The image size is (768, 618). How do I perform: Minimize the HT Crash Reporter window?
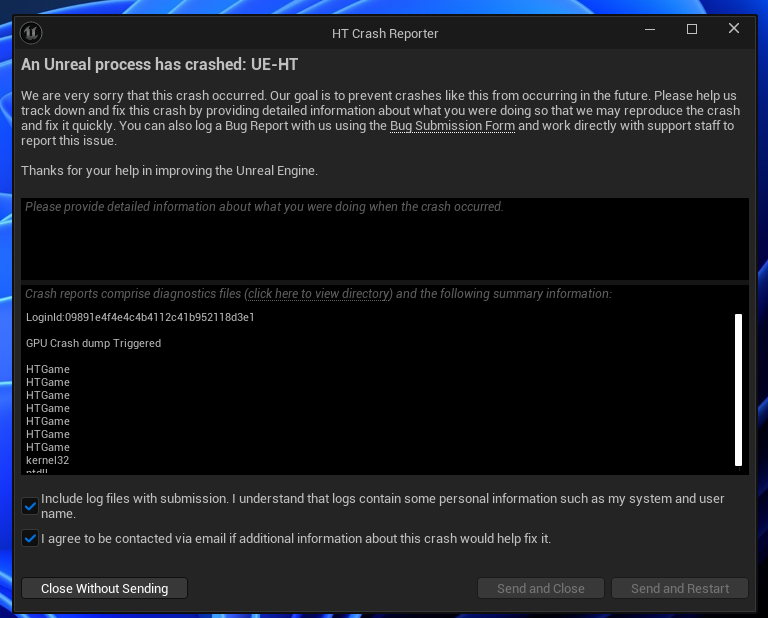(650, 29)
